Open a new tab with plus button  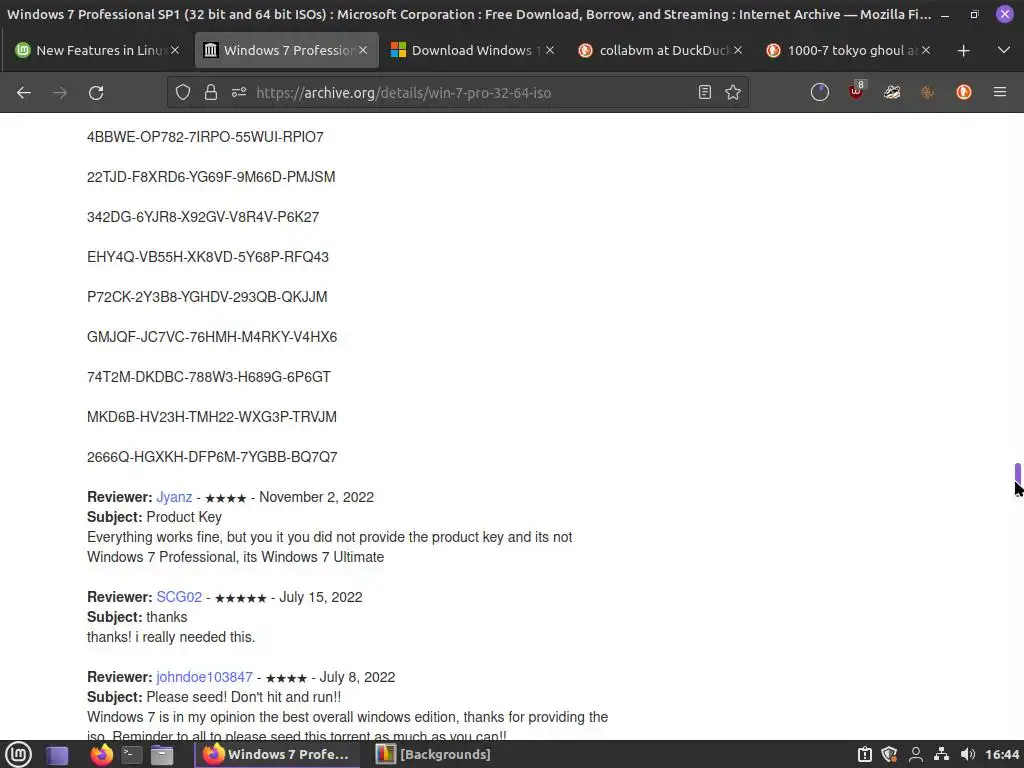pos(963,50)
